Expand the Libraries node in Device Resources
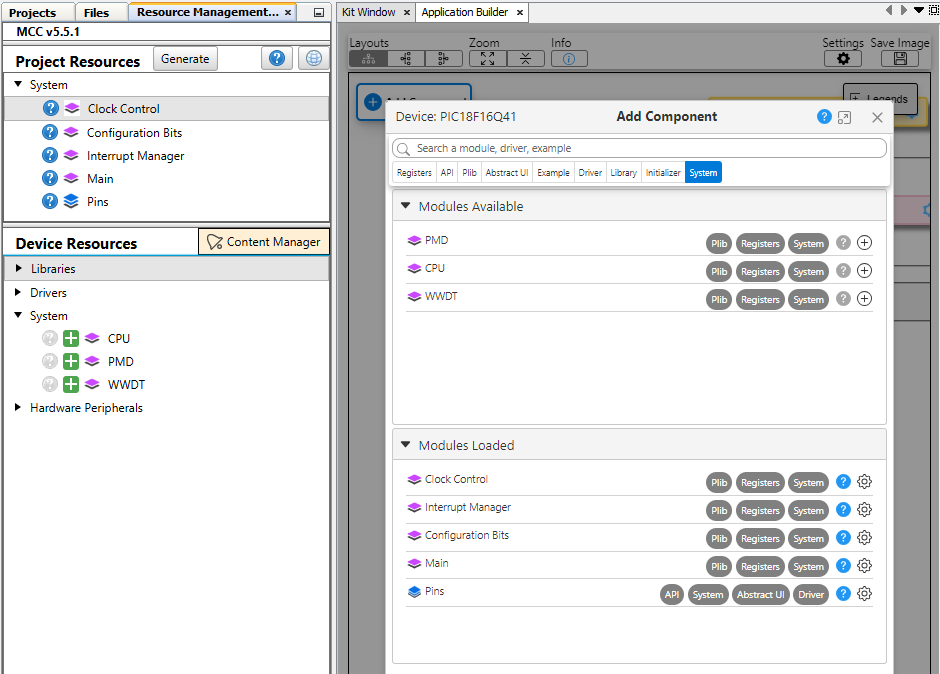 point(19,269)
